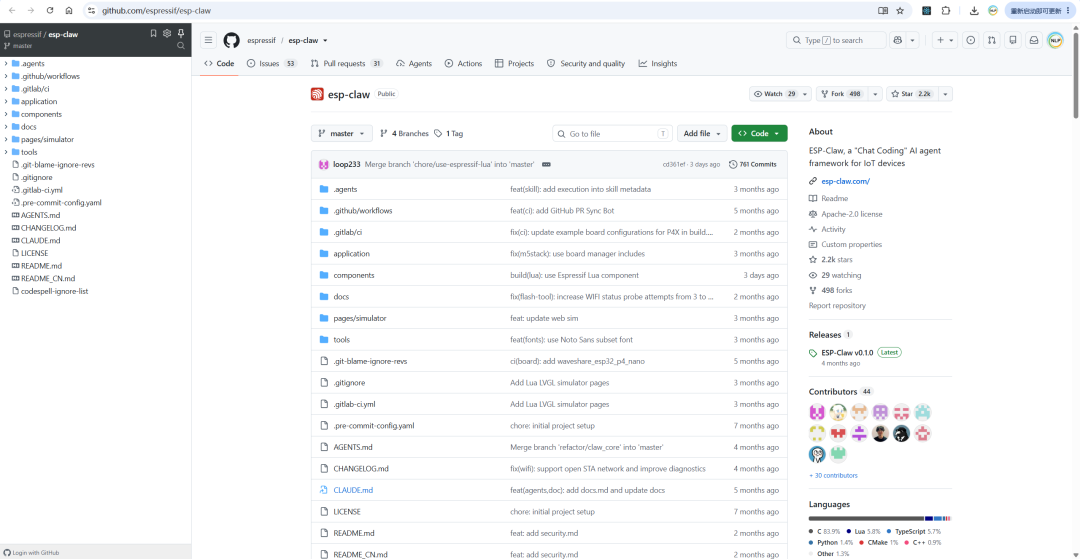Switch to the Security and quality tab
Screen dimensions: 1080x559
(x=586, y=63)
